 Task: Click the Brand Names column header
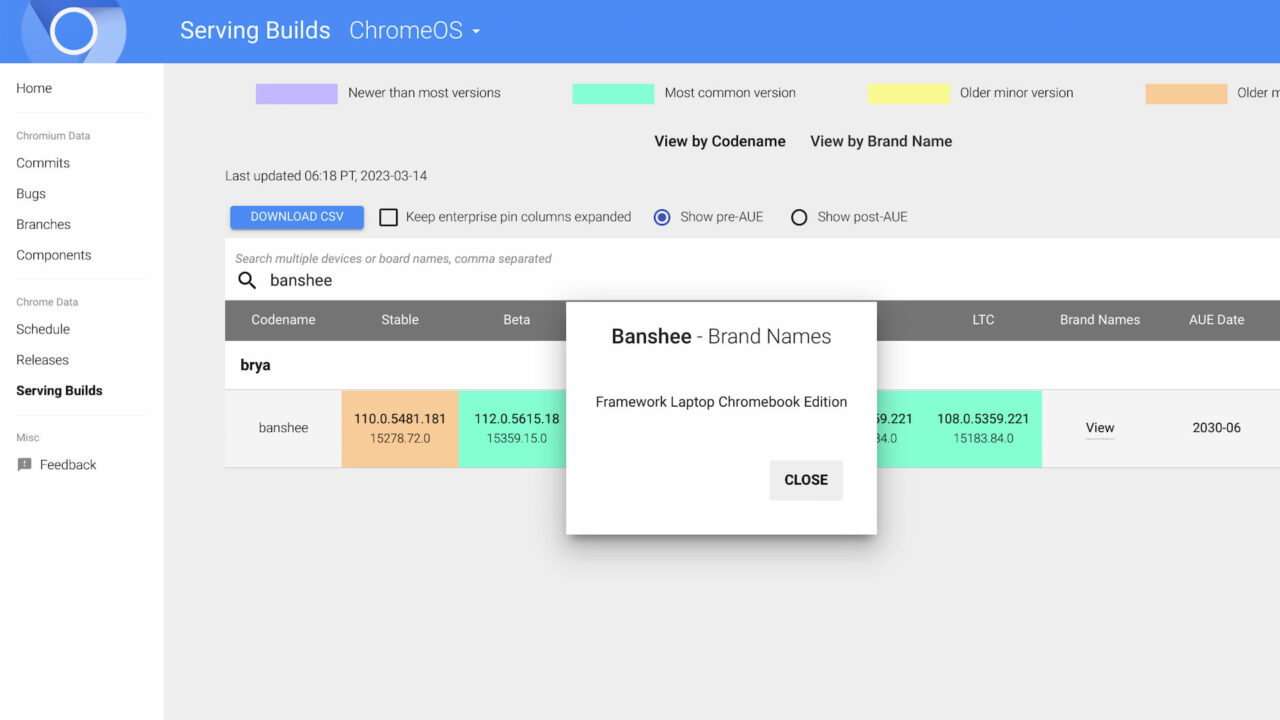pos(1100,320)
